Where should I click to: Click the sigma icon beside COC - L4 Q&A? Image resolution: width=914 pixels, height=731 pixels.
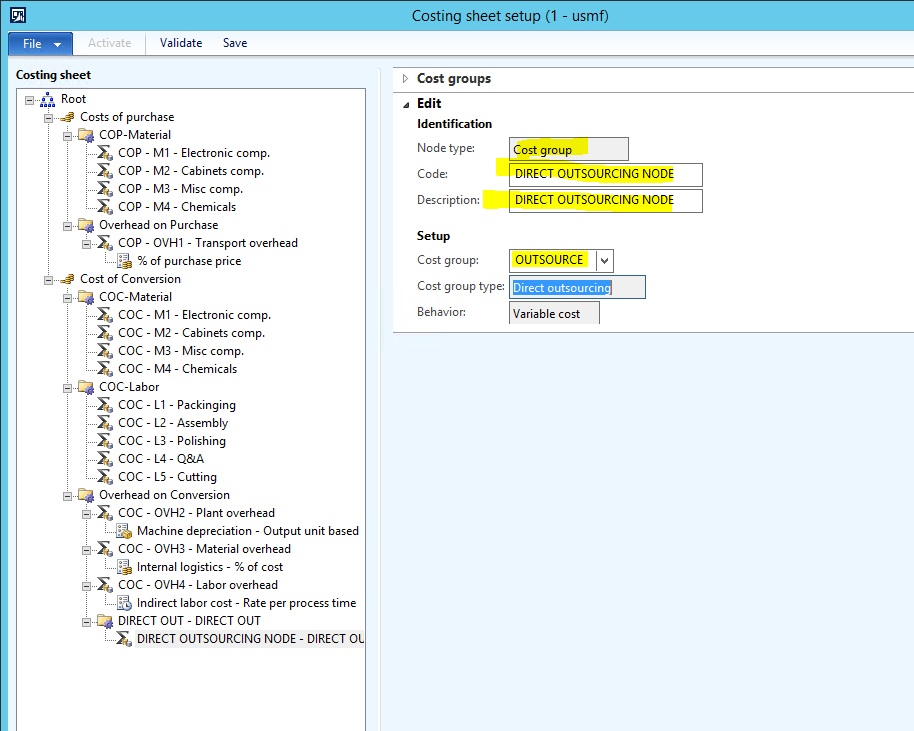(x=104, y=459)
